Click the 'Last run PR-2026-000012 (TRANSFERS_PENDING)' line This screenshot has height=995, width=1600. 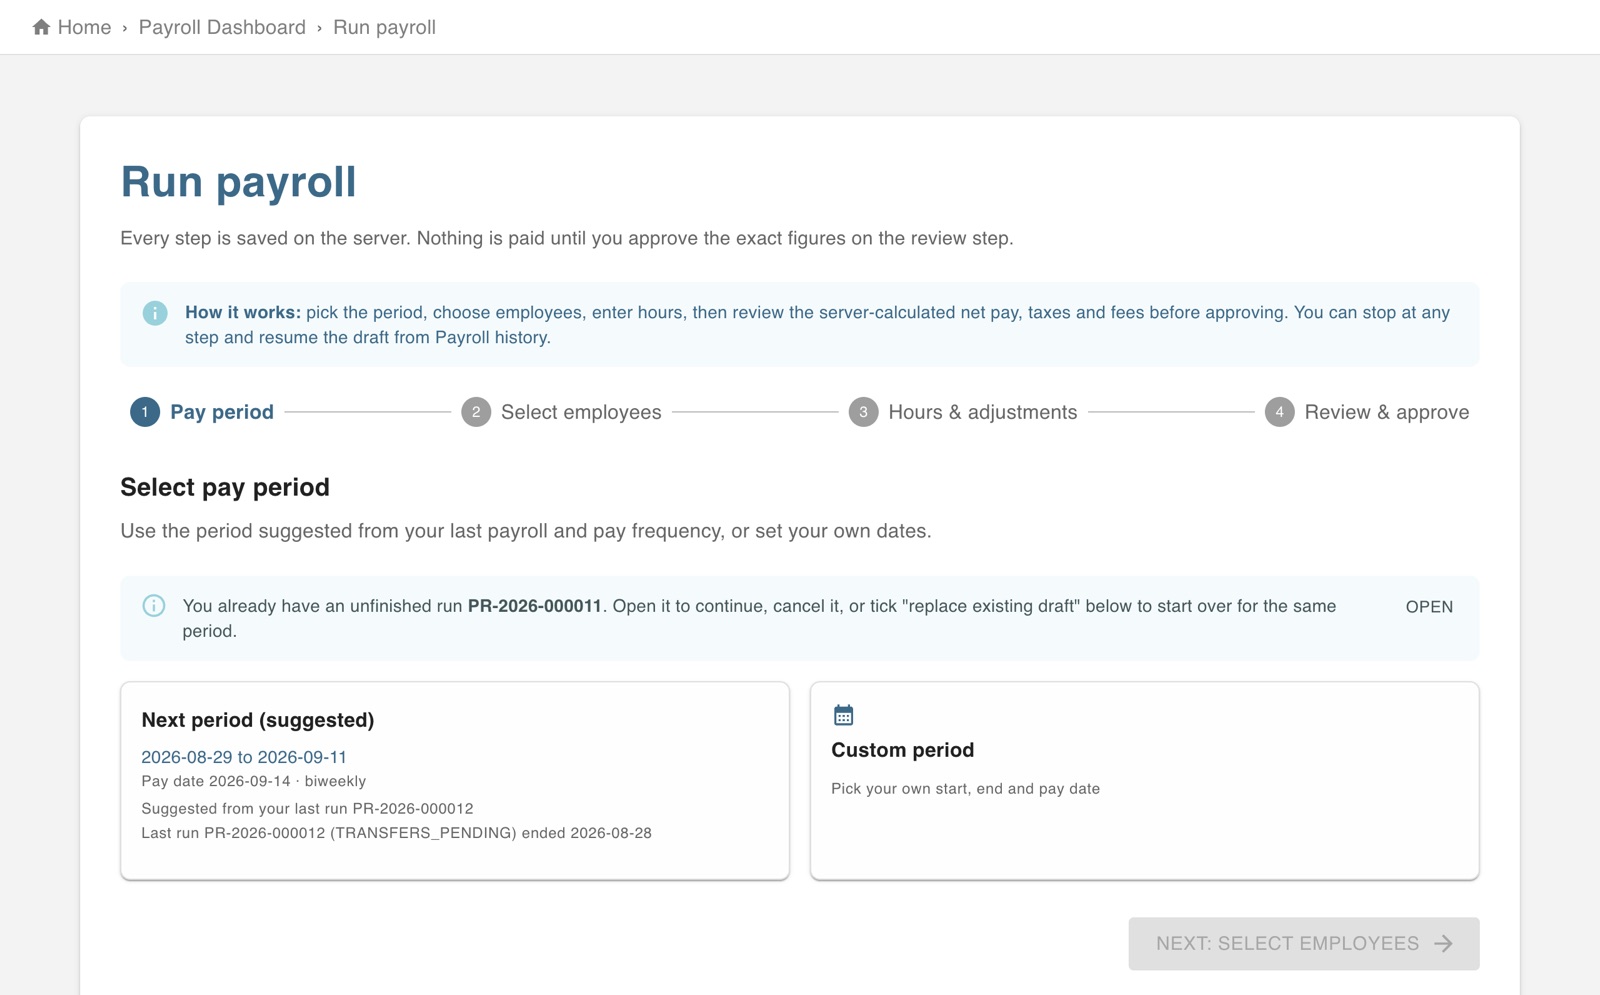pos(396,833)
